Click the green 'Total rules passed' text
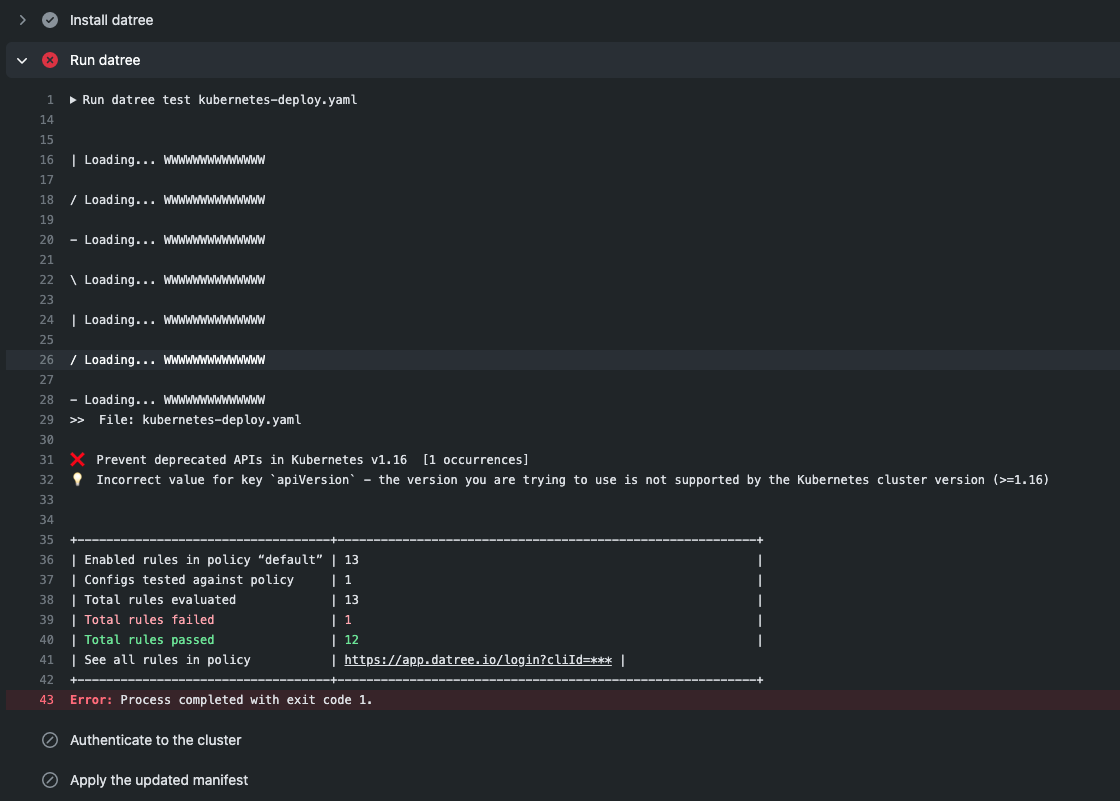 tap(149, 640)
